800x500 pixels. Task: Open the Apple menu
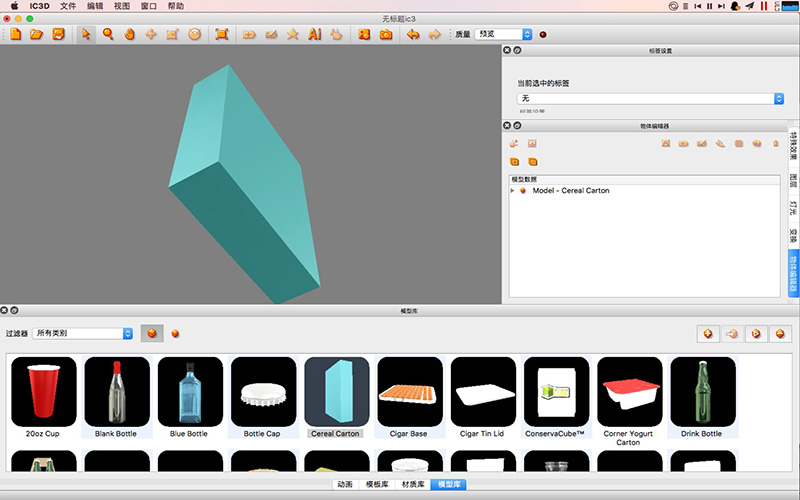point(14,6)
